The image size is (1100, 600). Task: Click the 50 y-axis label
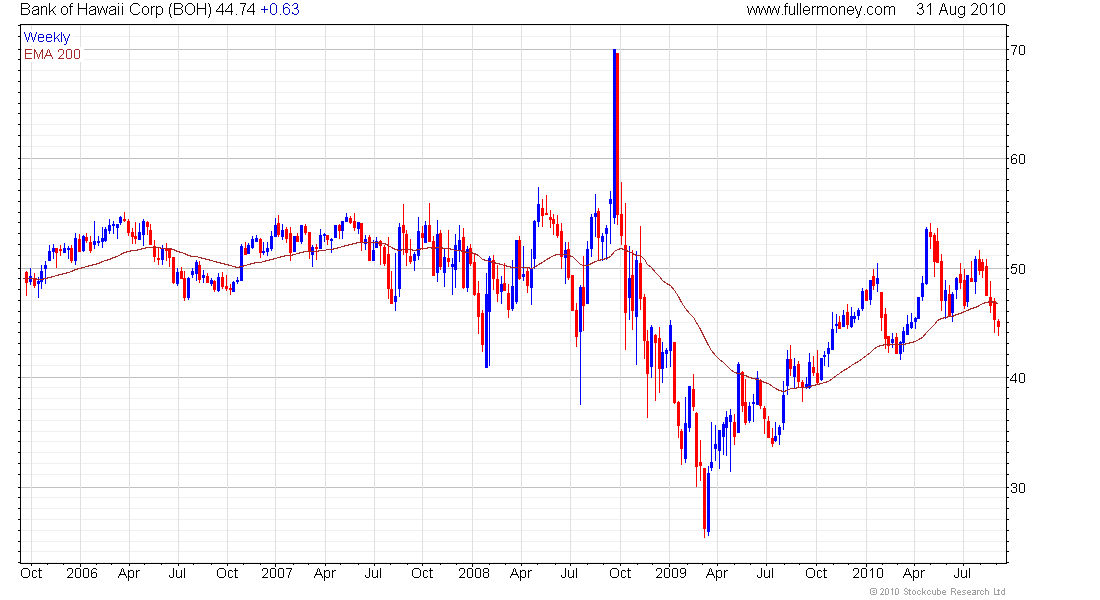[x=1018, y=269]
